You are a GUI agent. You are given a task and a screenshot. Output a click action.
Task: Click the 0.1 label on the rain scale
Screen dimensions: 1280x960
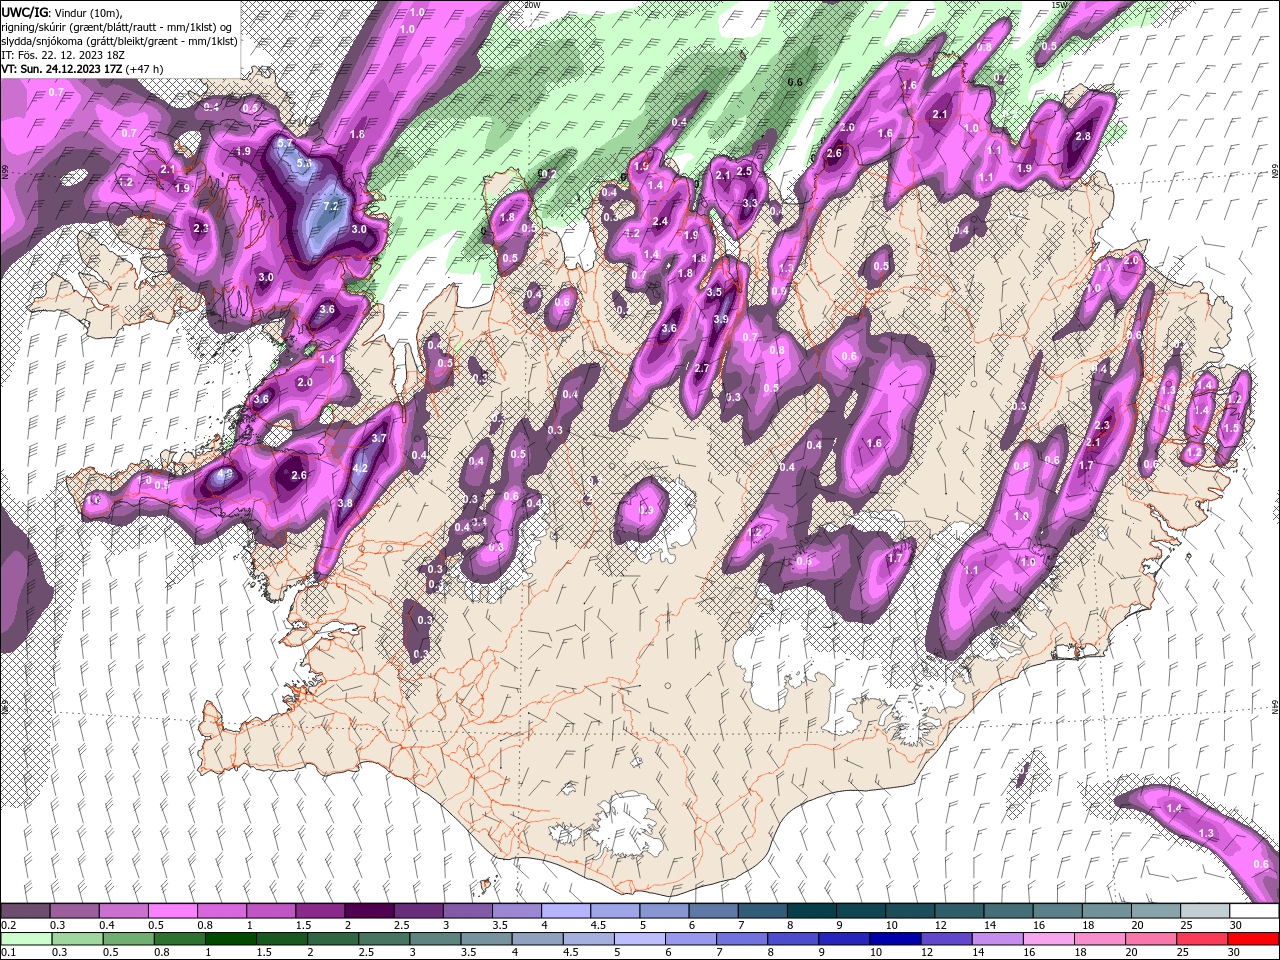point(9,952)
